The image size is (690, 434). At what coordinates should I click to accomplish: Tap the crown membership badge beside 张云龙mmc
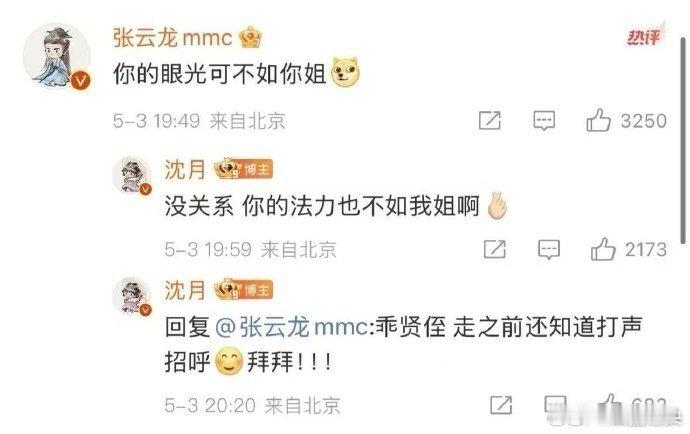tap(250, 37)
